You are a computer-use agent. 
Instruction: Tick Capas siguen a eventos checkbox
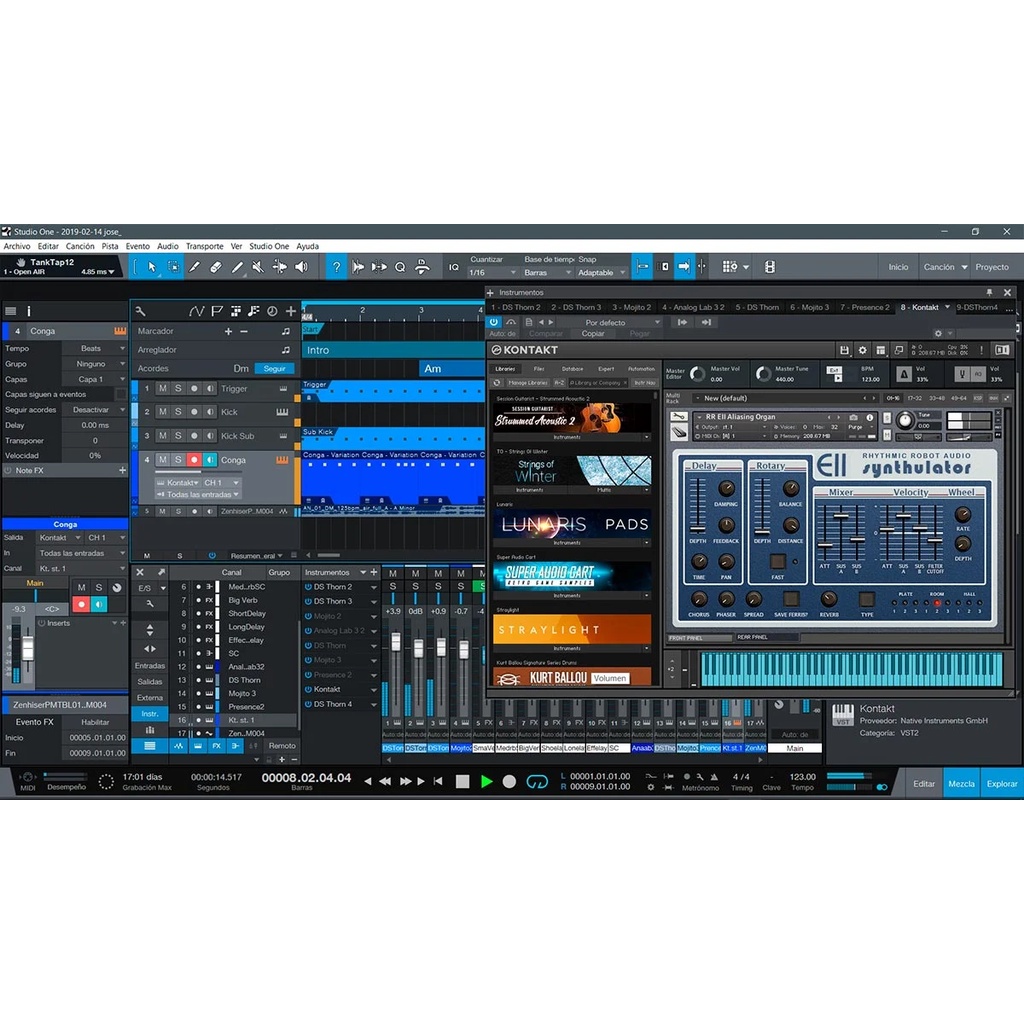tap(121, 394)
